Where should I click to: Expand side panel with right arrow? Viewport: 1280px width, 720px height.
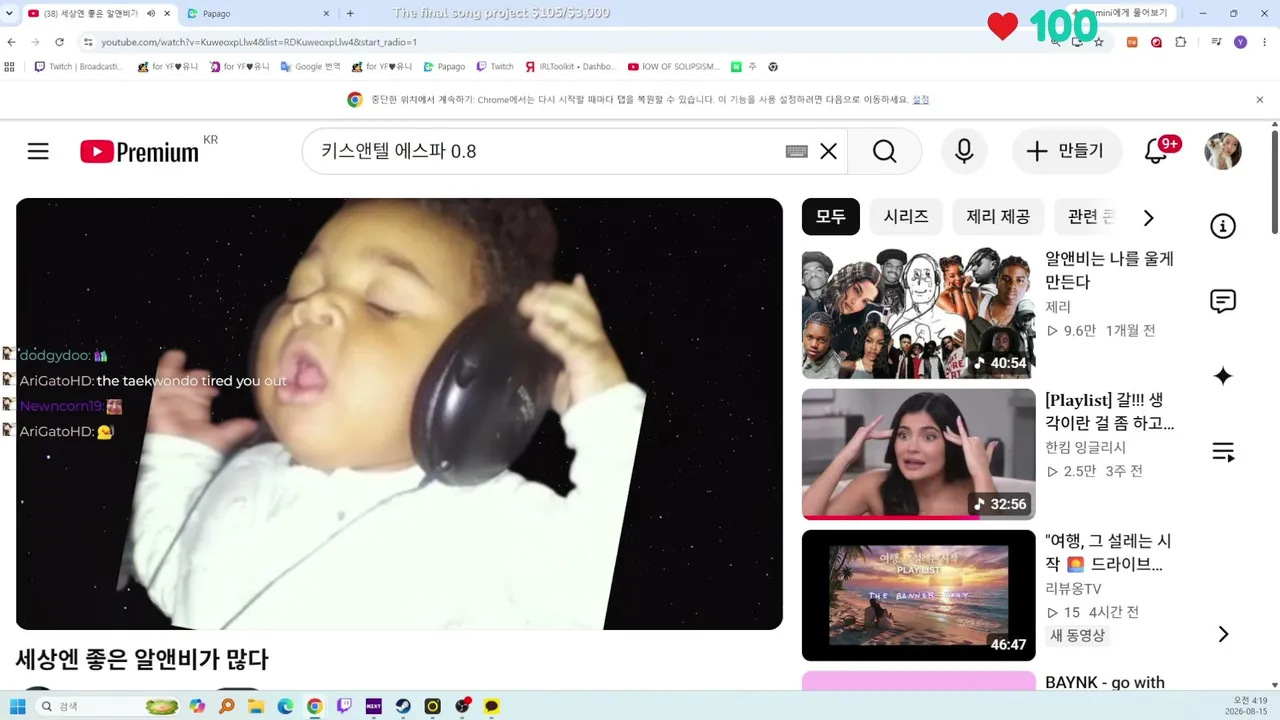[1223, 634]
